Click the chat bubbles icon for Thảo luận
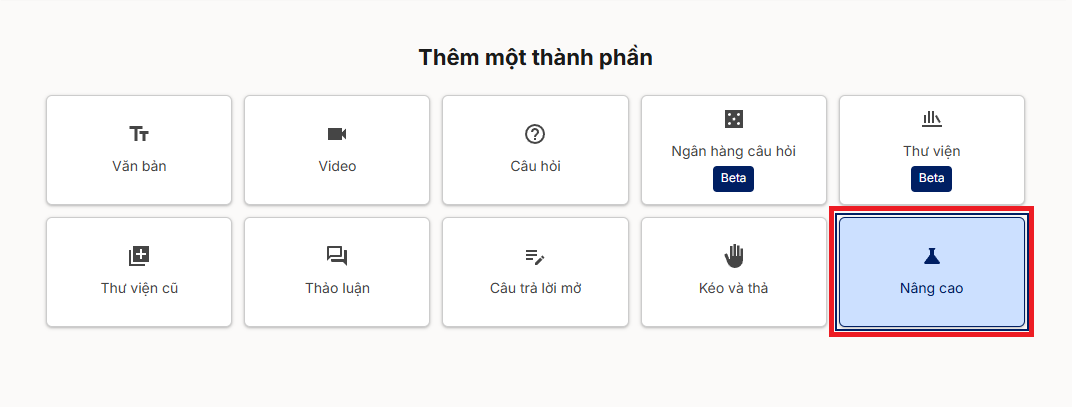This screenshot has width=1072, height=407. 337,256
